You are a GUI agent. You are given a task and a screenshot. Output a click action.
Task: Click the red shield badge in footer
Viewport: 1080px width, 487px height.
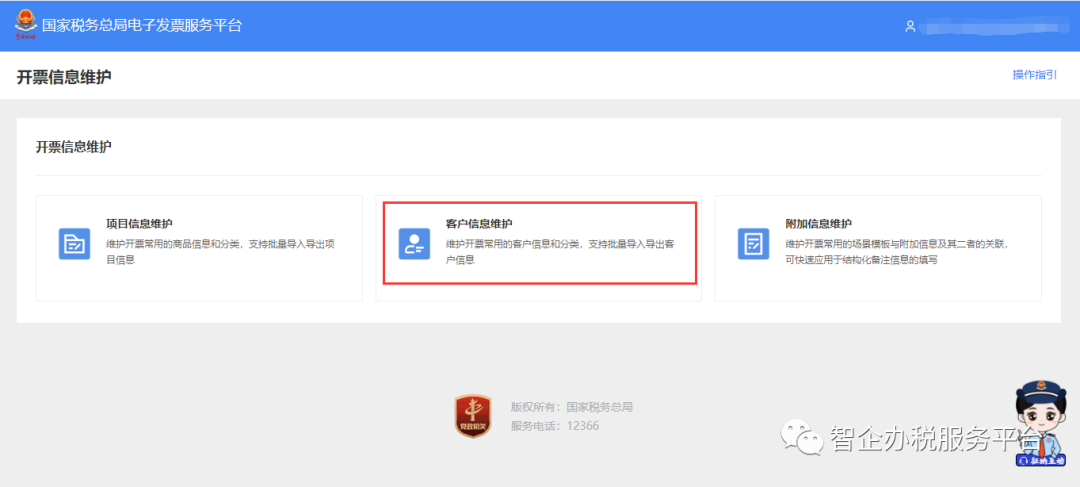click(473, 415)
